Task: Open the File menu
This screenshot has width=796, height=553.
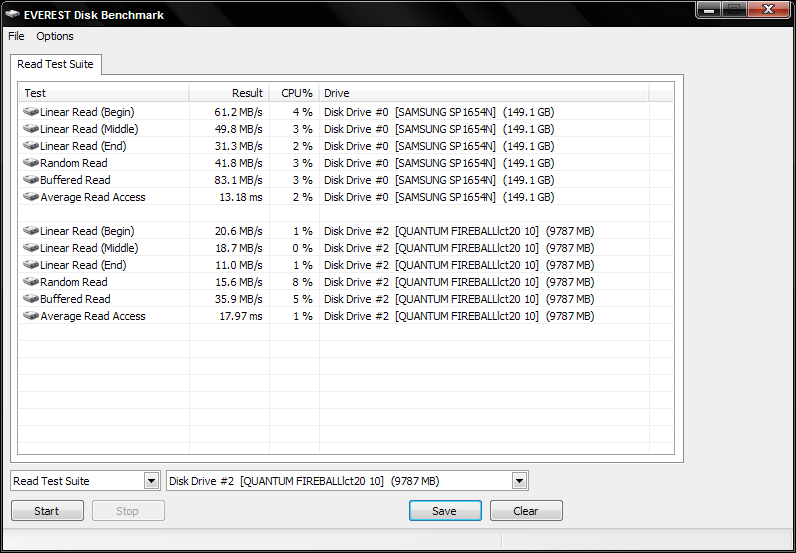Action: click(x=16, y=36)
